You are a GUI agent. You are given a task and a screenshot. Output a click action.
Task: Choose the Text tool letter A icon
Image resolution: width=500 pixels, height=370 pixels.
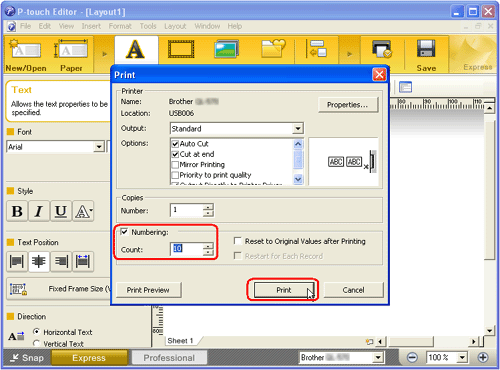[135, 49]
